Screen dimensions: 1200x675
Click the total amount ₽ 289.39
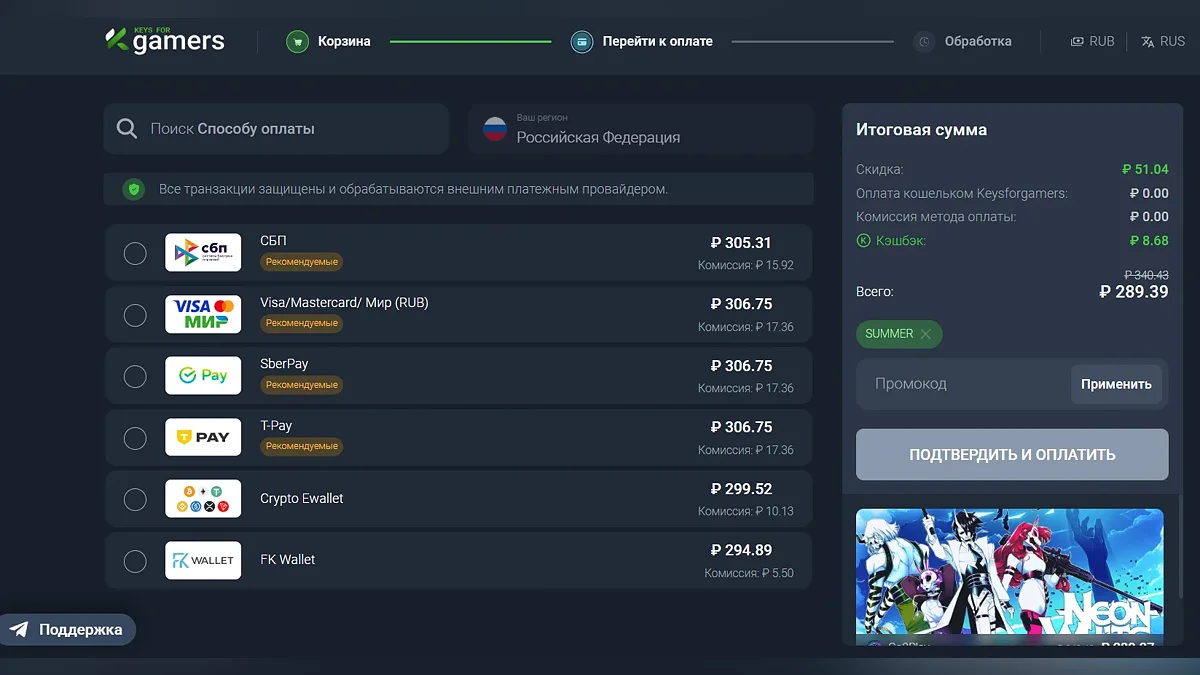click(x=1134, y=292)
